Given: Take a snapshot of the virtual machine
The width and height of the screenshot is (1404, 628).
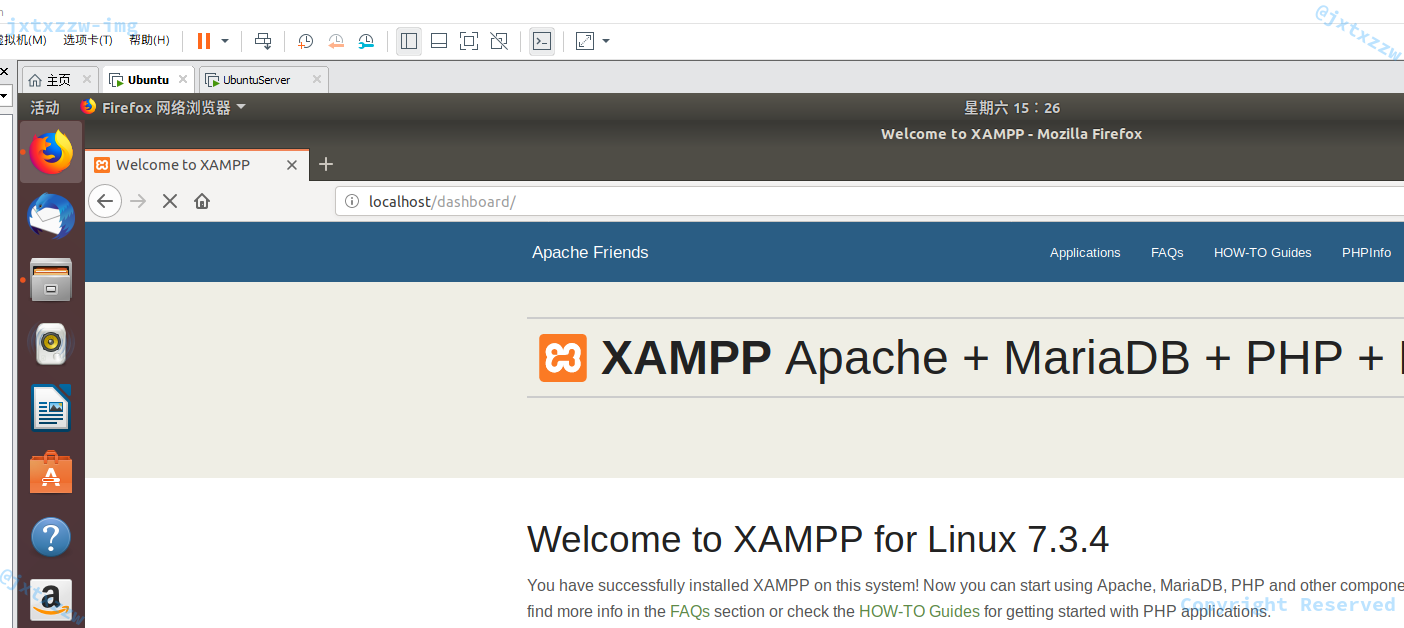Looking at the screenshot, I should click(x=306, y=41).
